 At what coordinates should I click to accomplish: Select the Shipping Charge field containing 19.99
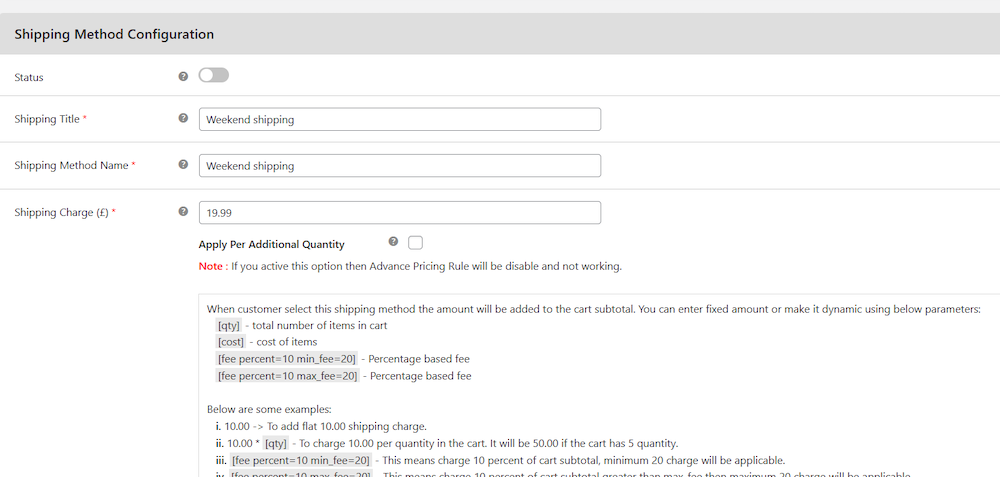(x=400, y=212)
